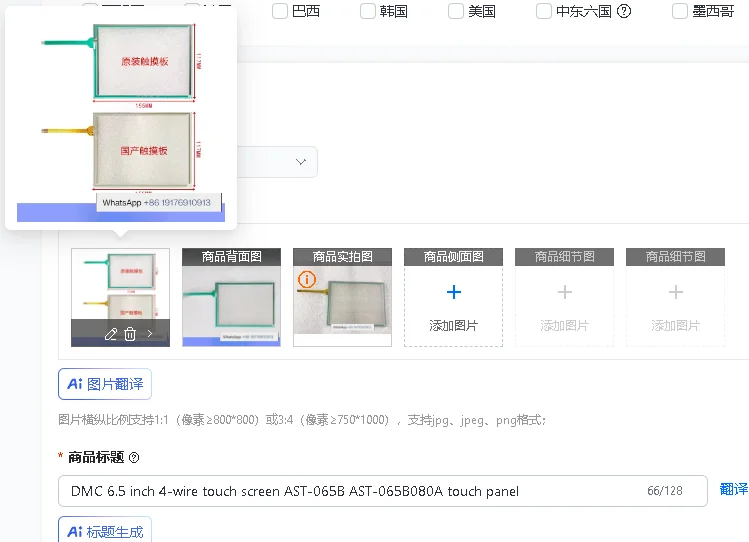The image size is (749, 542).
Task: Tick the 韩国 checkbox
Action: point(368,11)
